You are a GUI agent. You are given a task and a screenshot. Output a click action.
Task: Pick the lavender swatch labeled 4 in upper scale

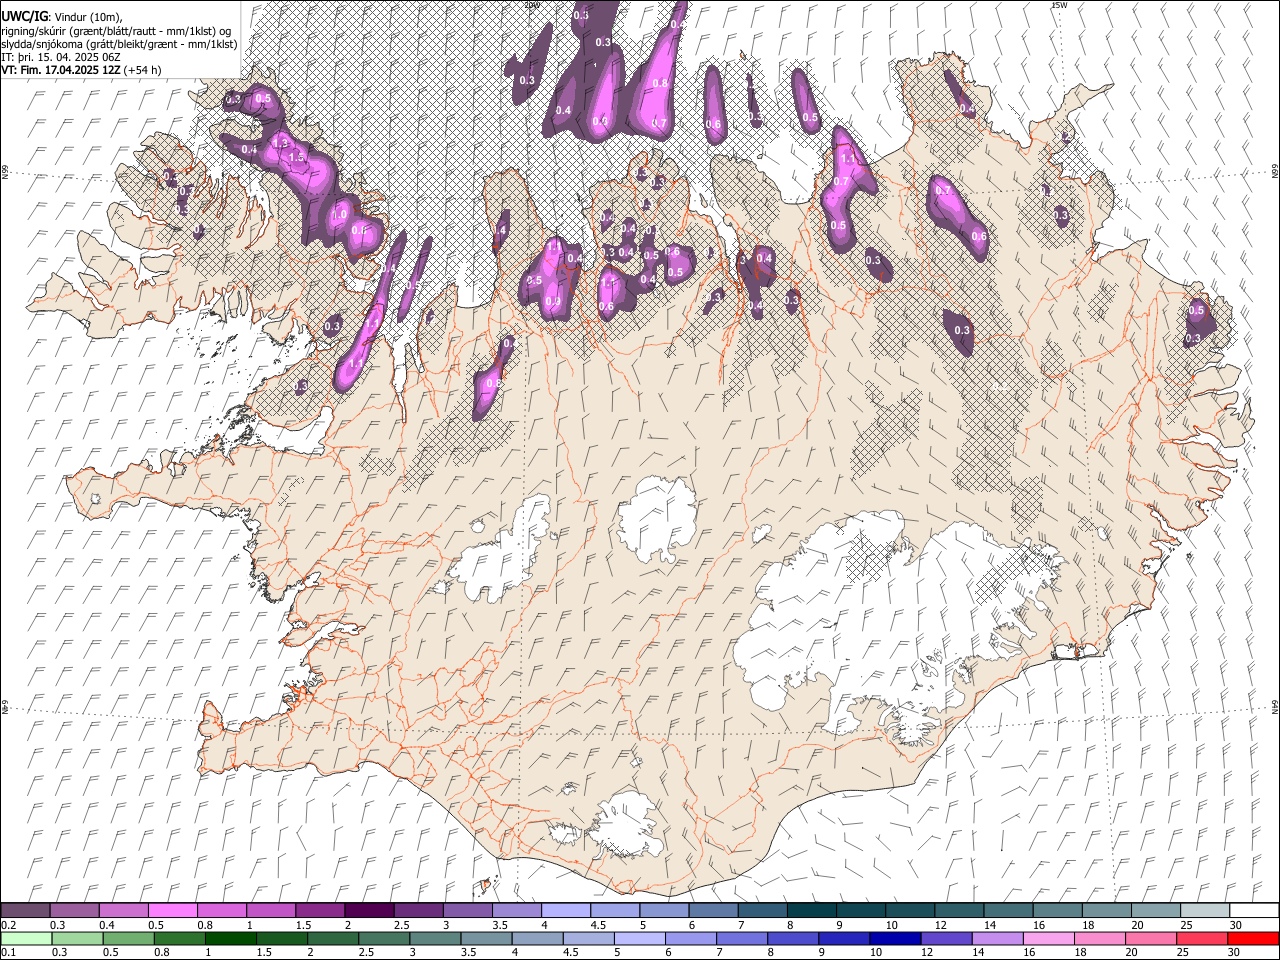[x=566, y=911]
